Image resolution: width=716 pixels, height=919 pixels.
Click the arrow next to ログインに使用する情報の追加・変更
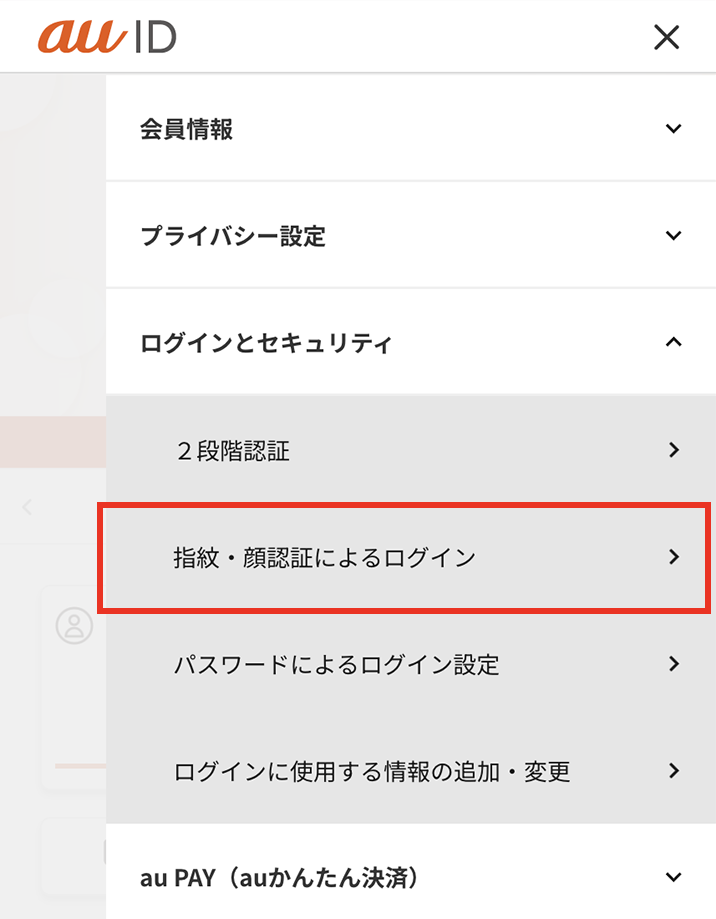click(x=675, y=771)
